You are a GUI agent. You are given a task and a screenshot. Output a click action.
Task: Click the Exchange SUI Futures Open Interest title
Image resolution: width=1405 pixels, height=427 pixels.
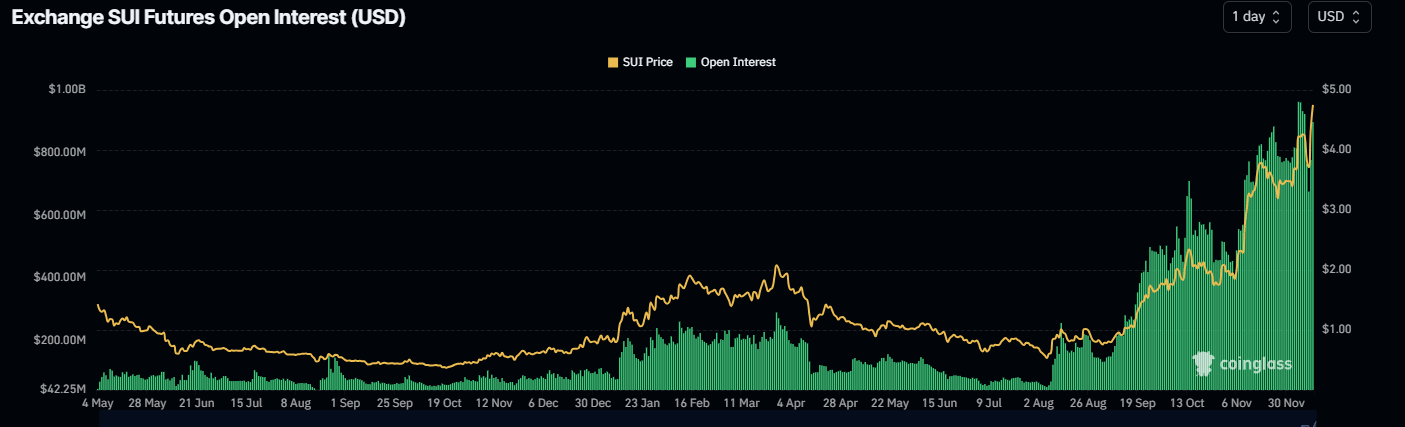pyautogui.click(x=208, y=18)
